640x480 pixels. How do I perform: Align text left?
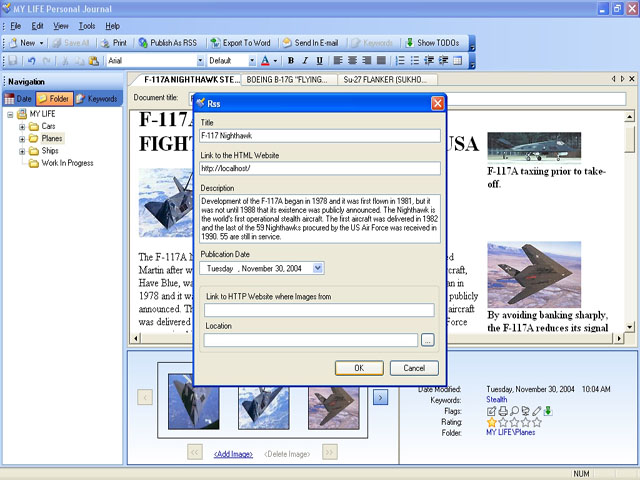(x=338, y=61)
